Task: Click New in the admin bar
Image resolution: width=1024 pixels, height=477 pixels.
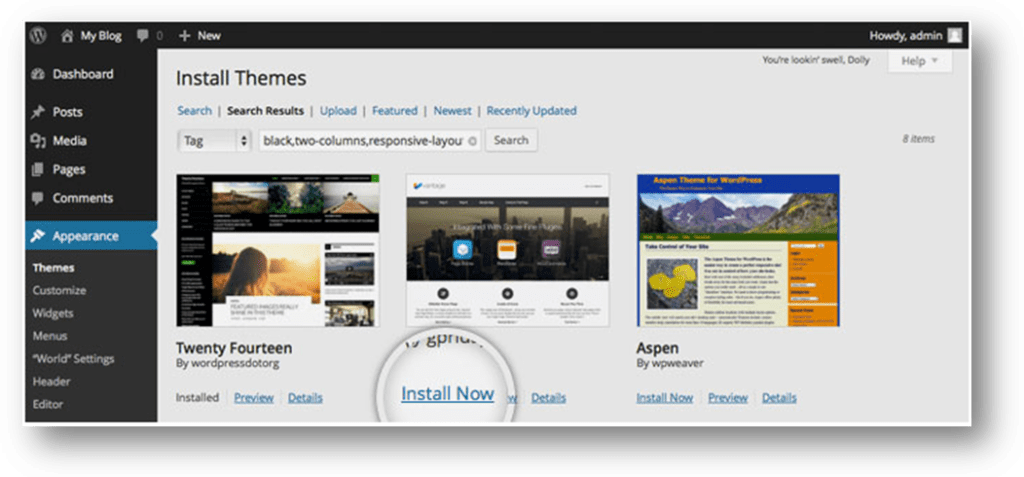Action: tap(209, 36)
